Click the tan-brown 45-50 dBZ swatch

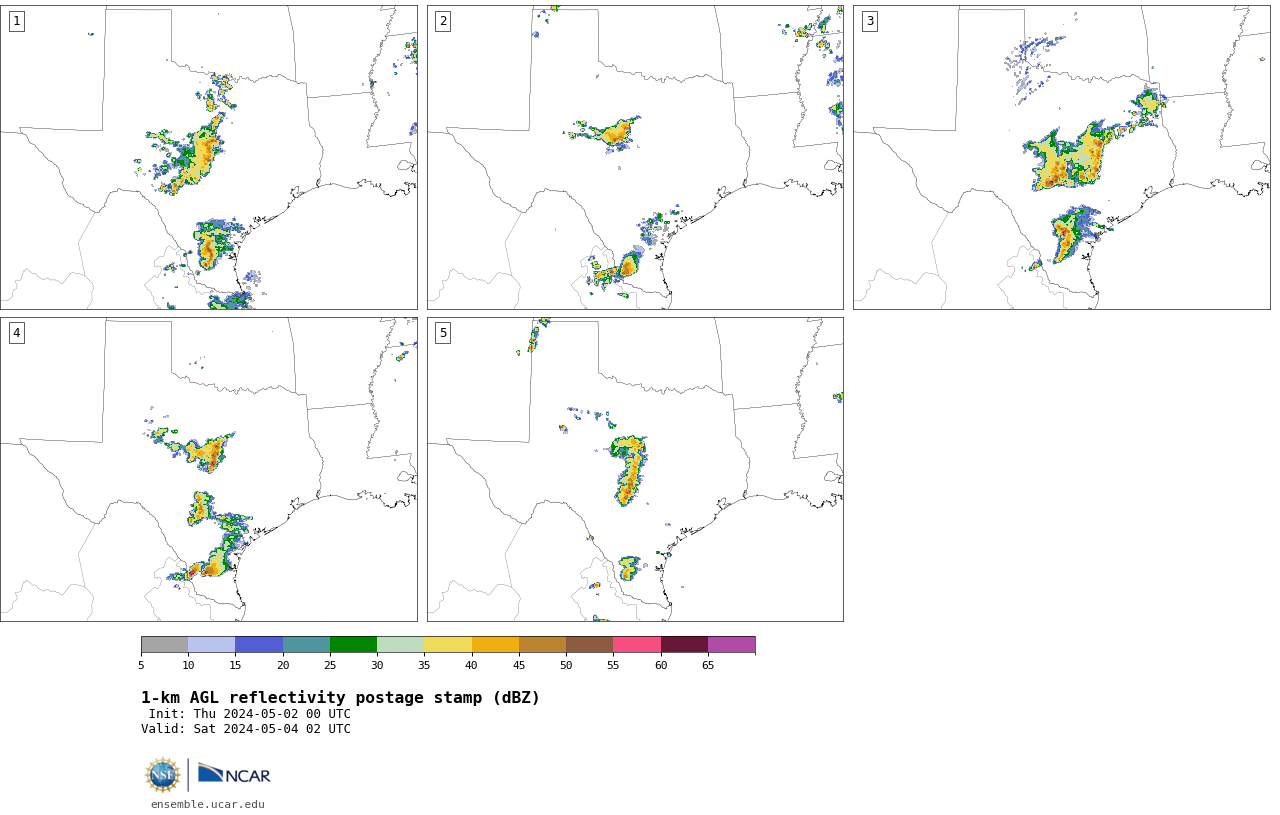tap(542, 644)
